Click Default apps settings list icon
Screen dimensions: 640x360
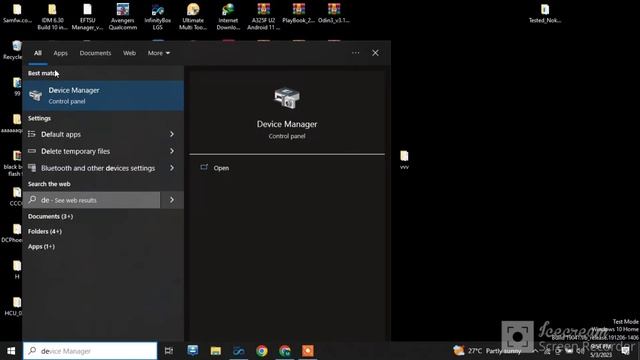[x=32, y=134]
